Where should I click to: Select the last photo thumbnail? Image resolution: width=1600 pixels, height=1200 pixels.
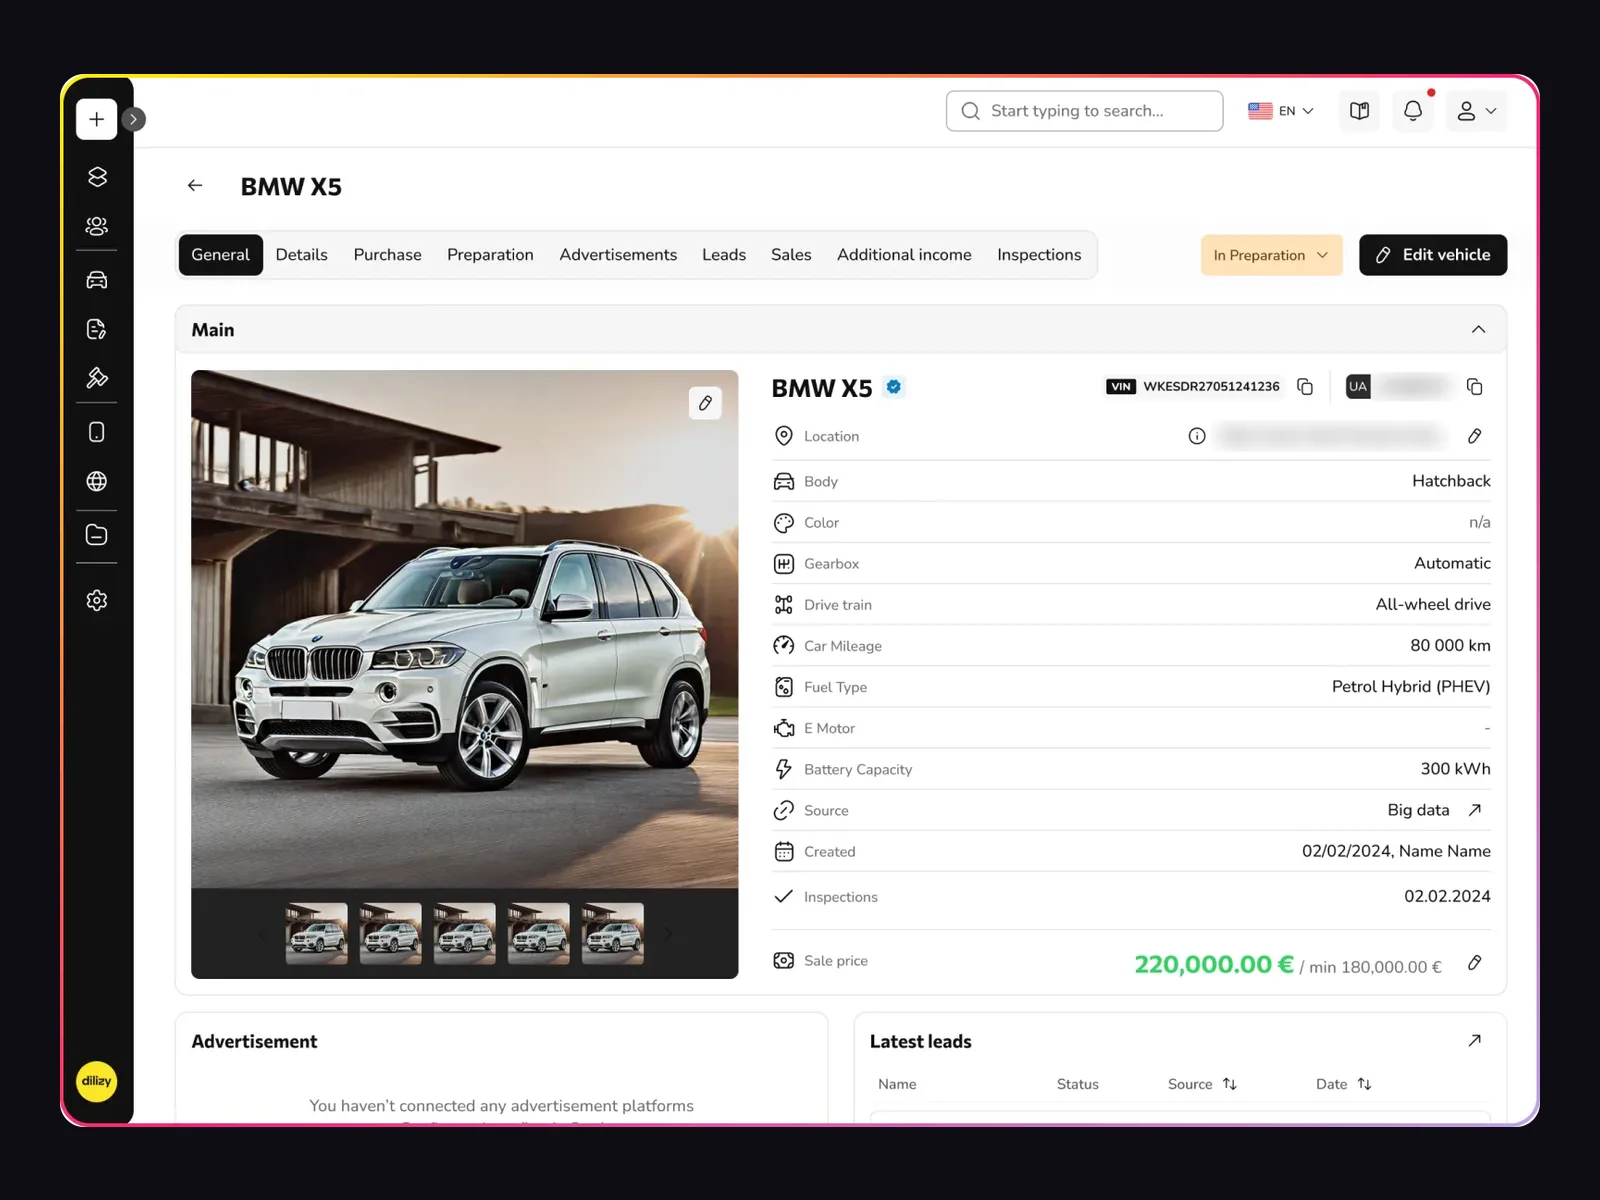(613, 934)
